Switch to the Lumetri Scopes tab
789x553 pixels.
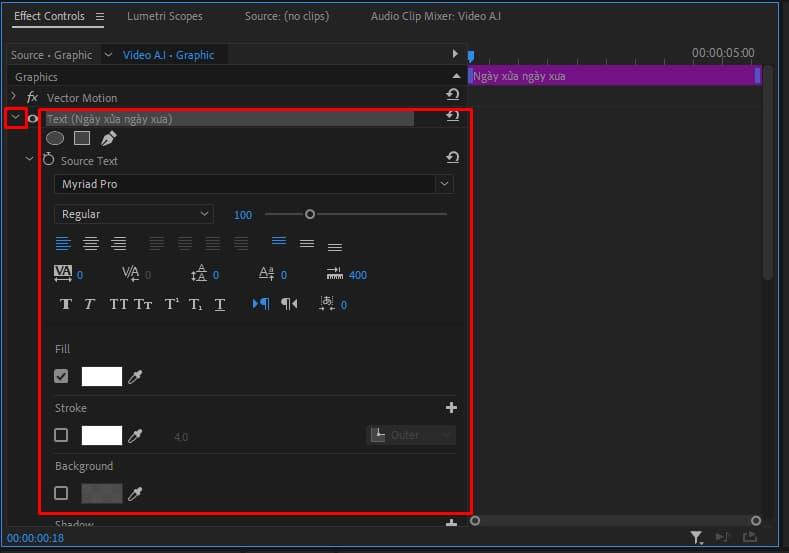point(165,16)
